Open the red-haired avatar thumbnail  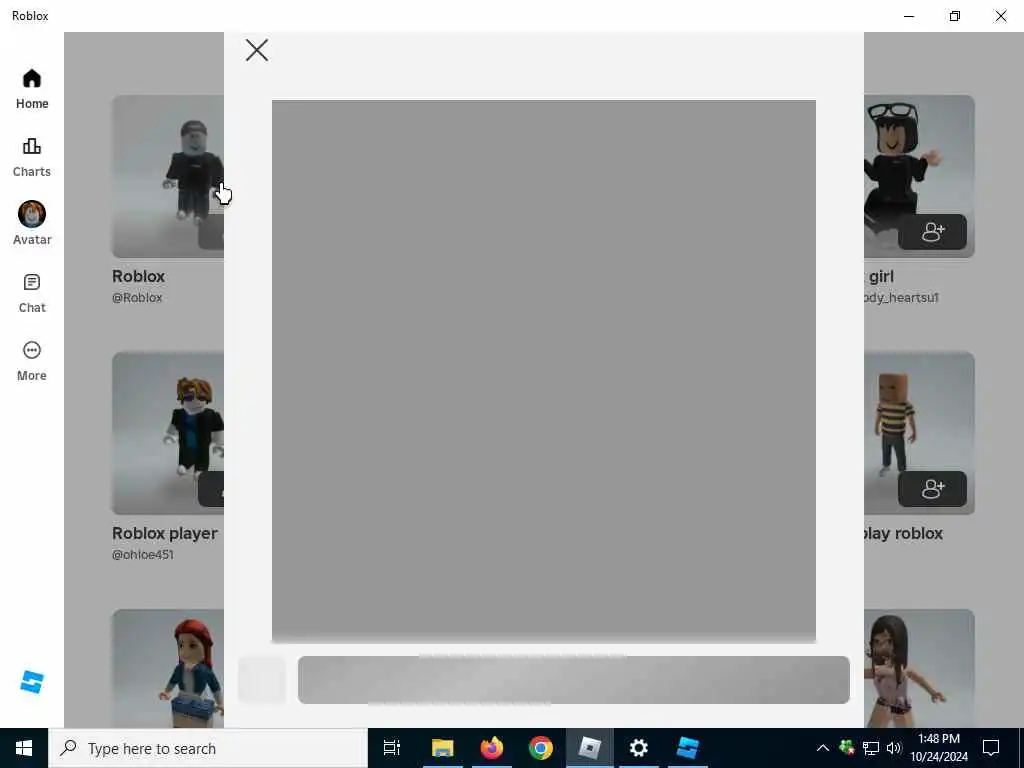168,668
